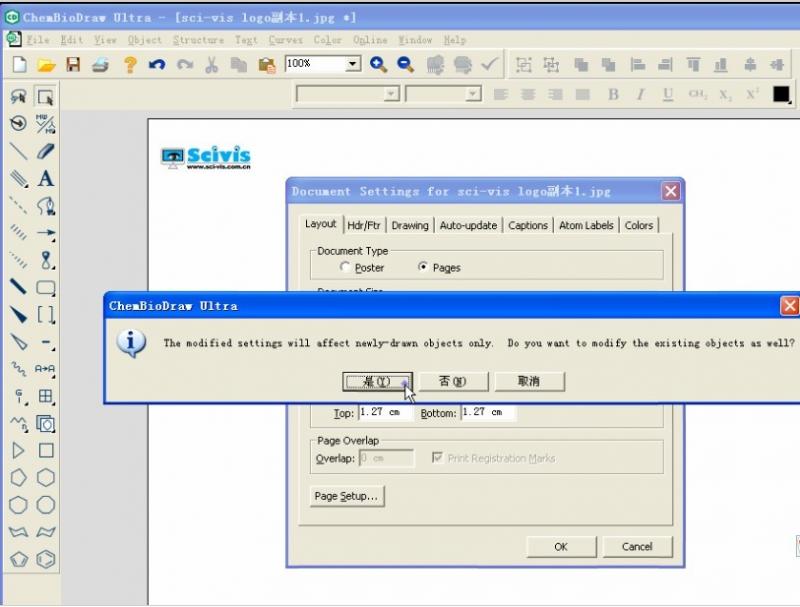Click the Undo arrow icon
Image resolution: width=800 pixels, height=607 pixels.
pos(157,65)
